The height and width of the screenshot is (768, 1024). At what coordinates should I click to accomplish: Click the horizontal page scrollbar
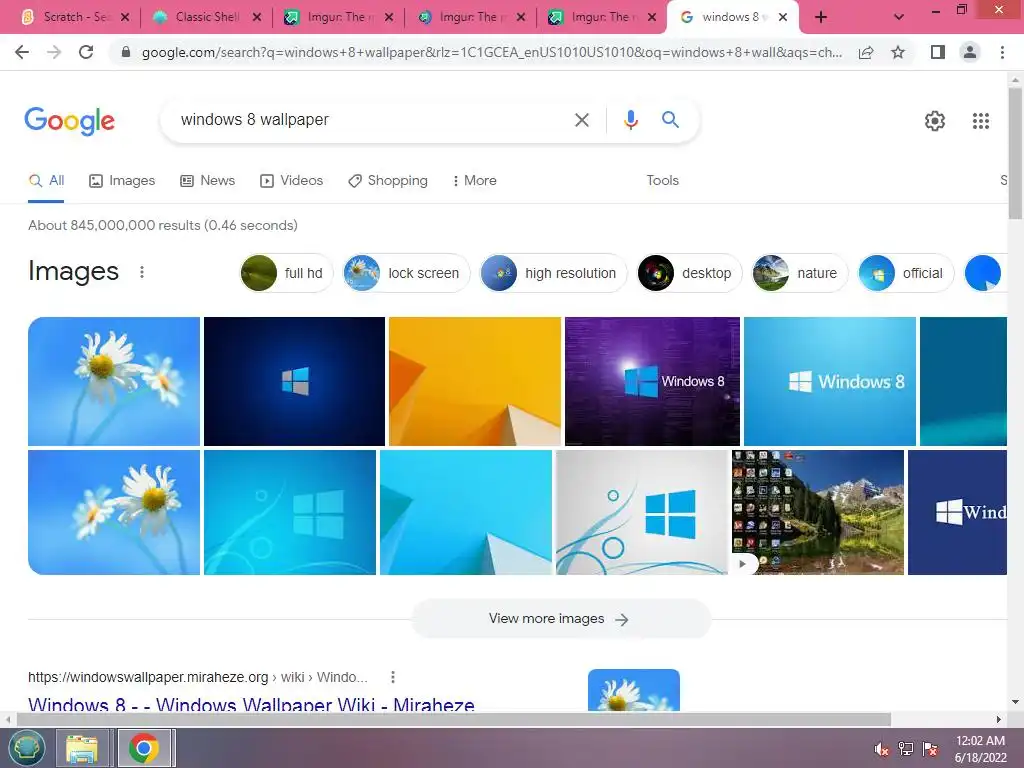tap(453, 719)
